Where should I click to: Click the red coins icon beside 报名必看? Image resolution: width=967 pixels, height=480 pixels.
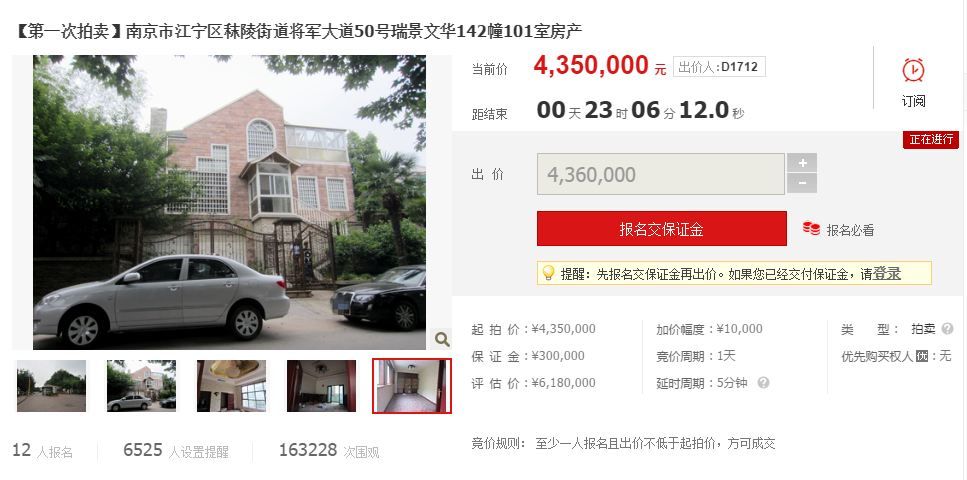[x=811, y=229]
